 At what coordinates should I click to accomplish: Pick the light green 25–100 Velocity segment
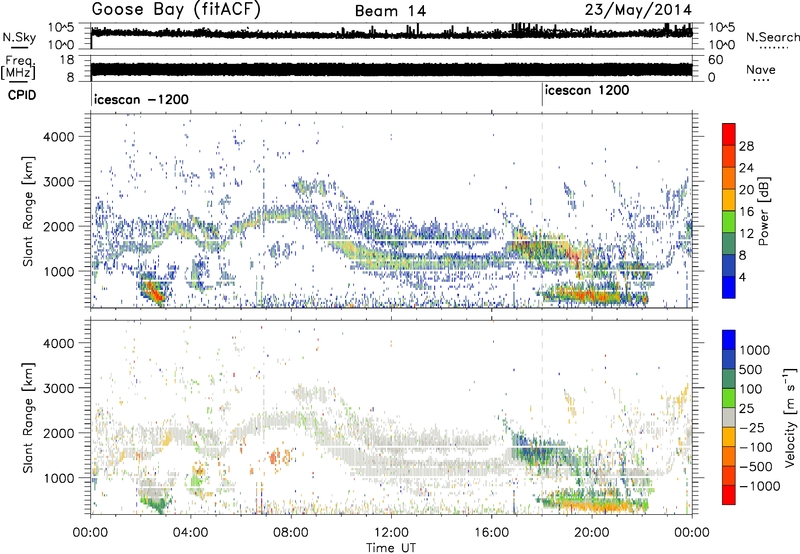[x=729, y=398]
